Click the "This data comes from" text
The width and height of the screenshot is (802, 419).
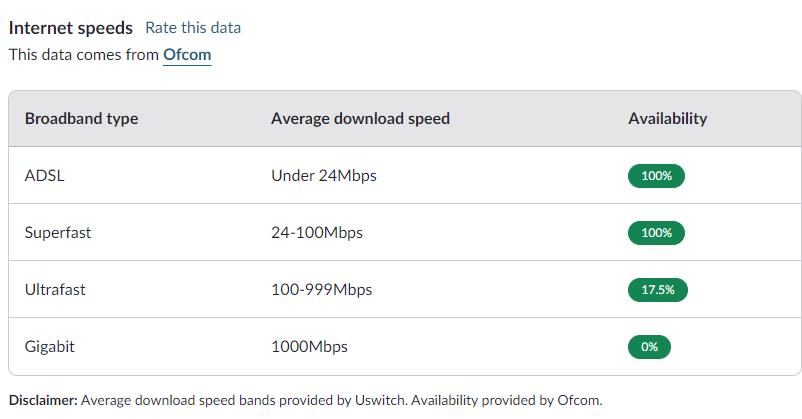(83, 55)
